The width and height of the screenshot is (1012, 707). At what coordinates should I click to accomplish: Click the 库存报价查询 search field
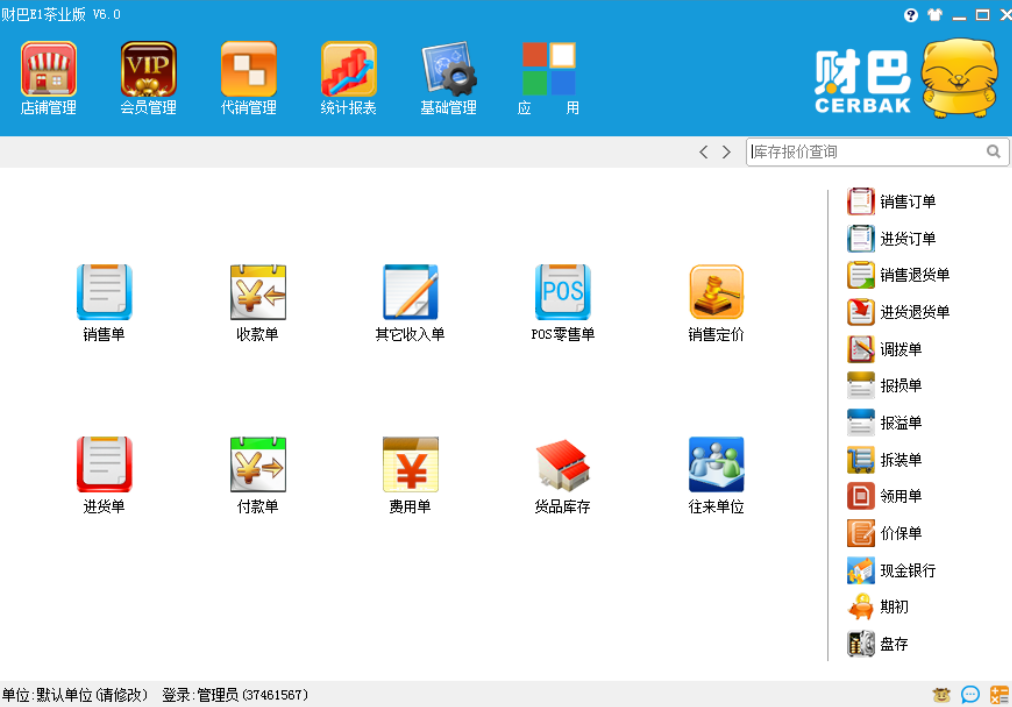(x=870, y=151)
